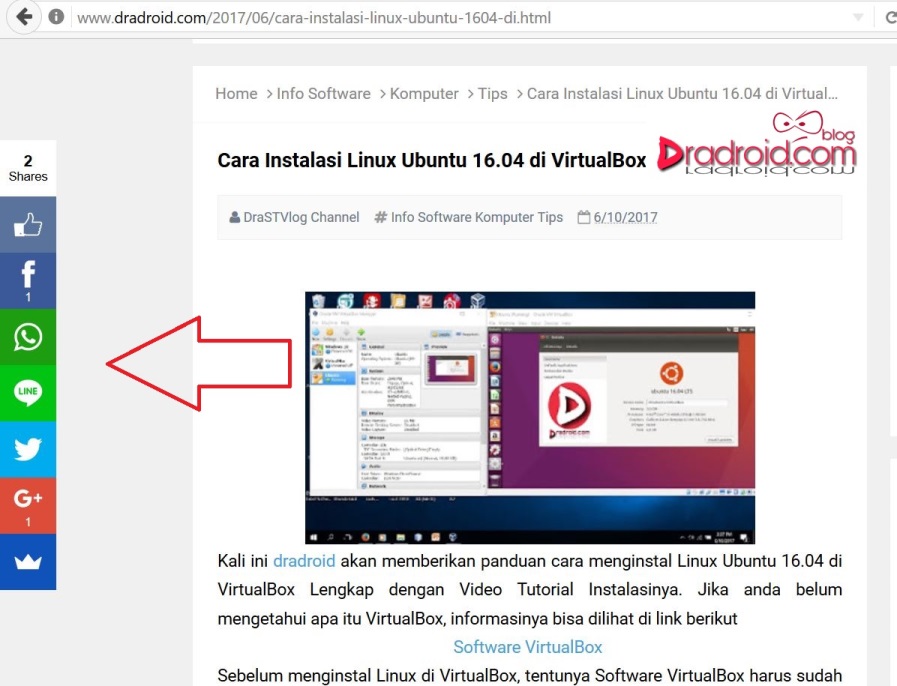Open the Info Software breadcrumb
This screenshot has height=686, width=897.
tap(323, 93)
